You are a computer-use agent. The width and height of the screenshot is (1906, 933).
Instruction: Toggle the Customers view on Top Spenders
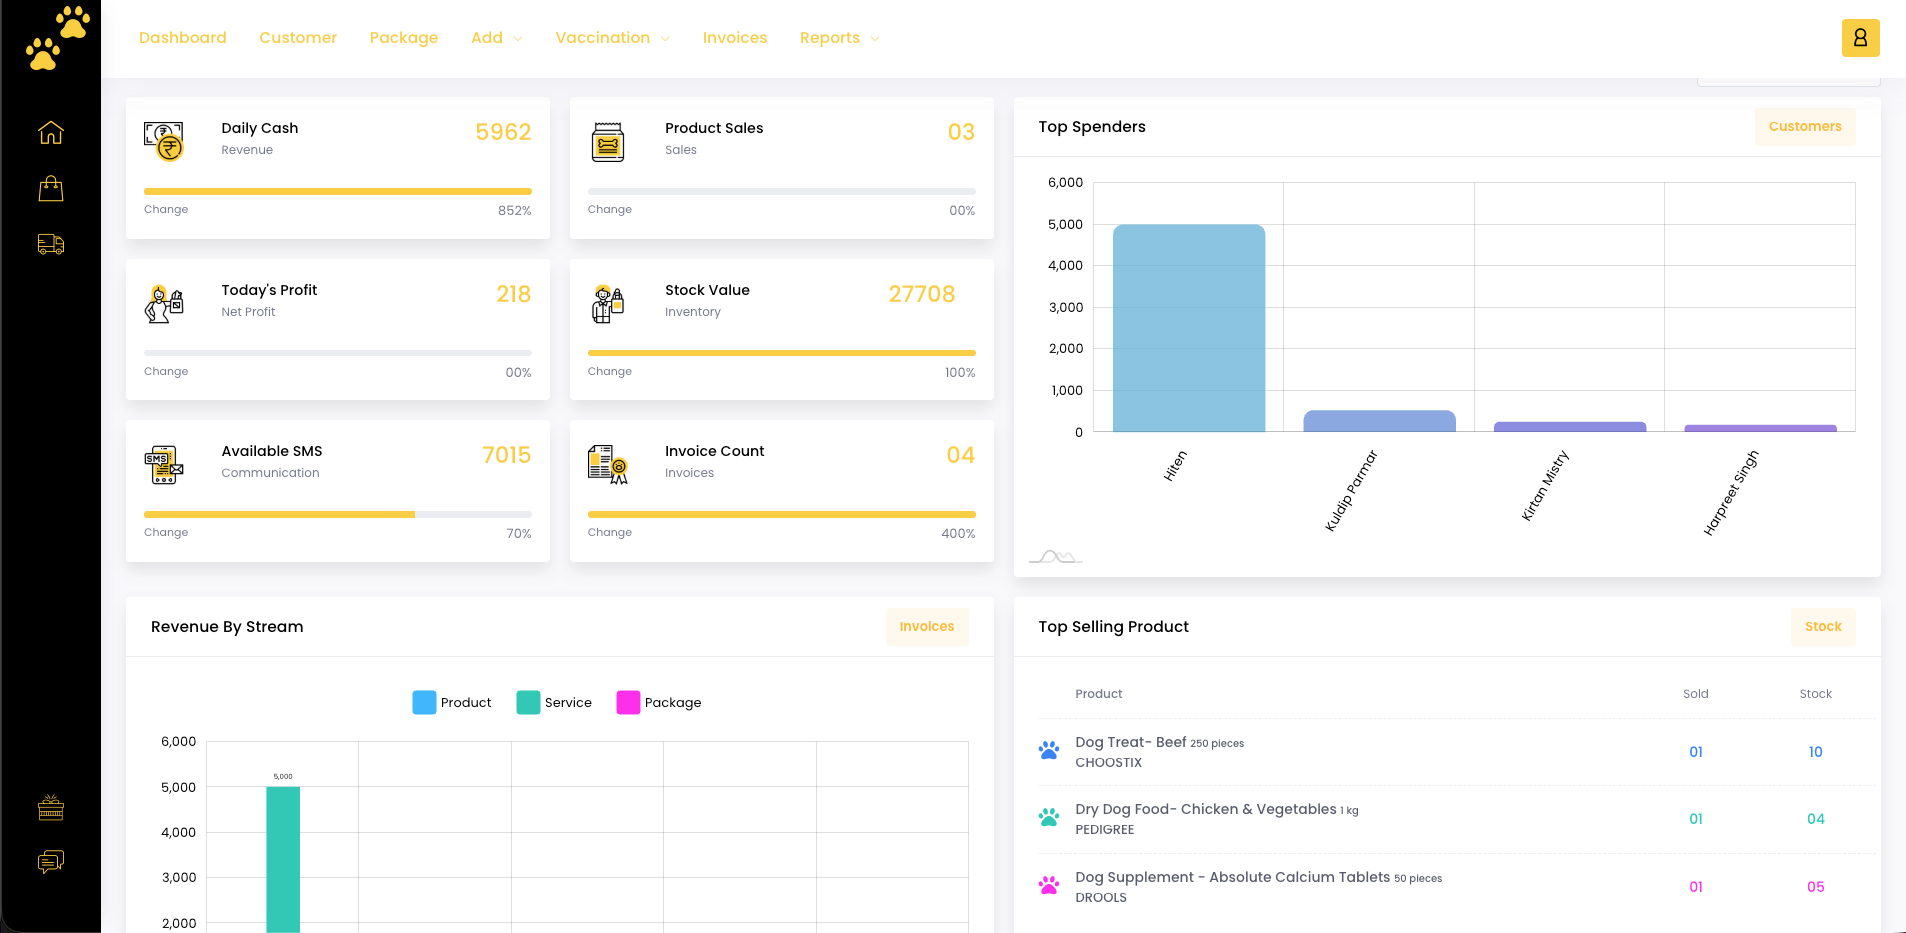click(x=1804, y=126)
